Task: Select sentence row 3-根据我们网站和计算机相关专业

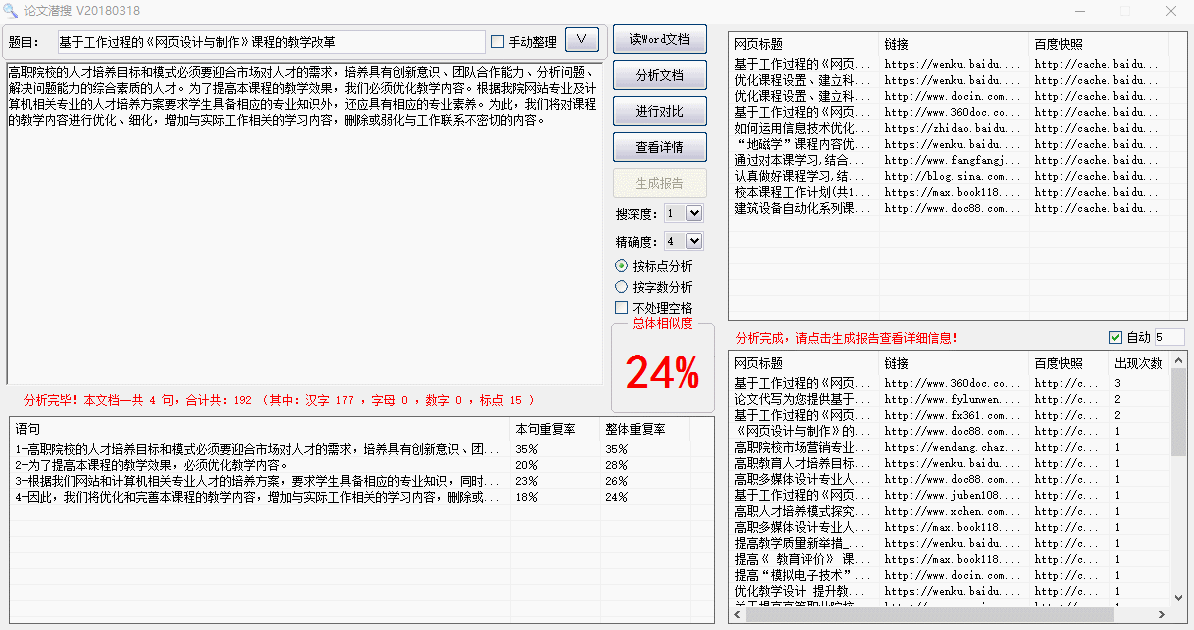Action: (361, 481)
